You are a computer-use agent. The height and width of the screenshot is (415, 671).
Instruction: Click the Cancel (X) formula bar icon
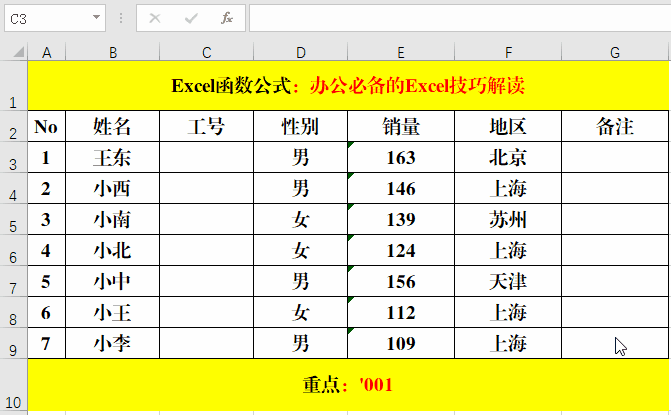pyautogui.click(x=155, y=18)
